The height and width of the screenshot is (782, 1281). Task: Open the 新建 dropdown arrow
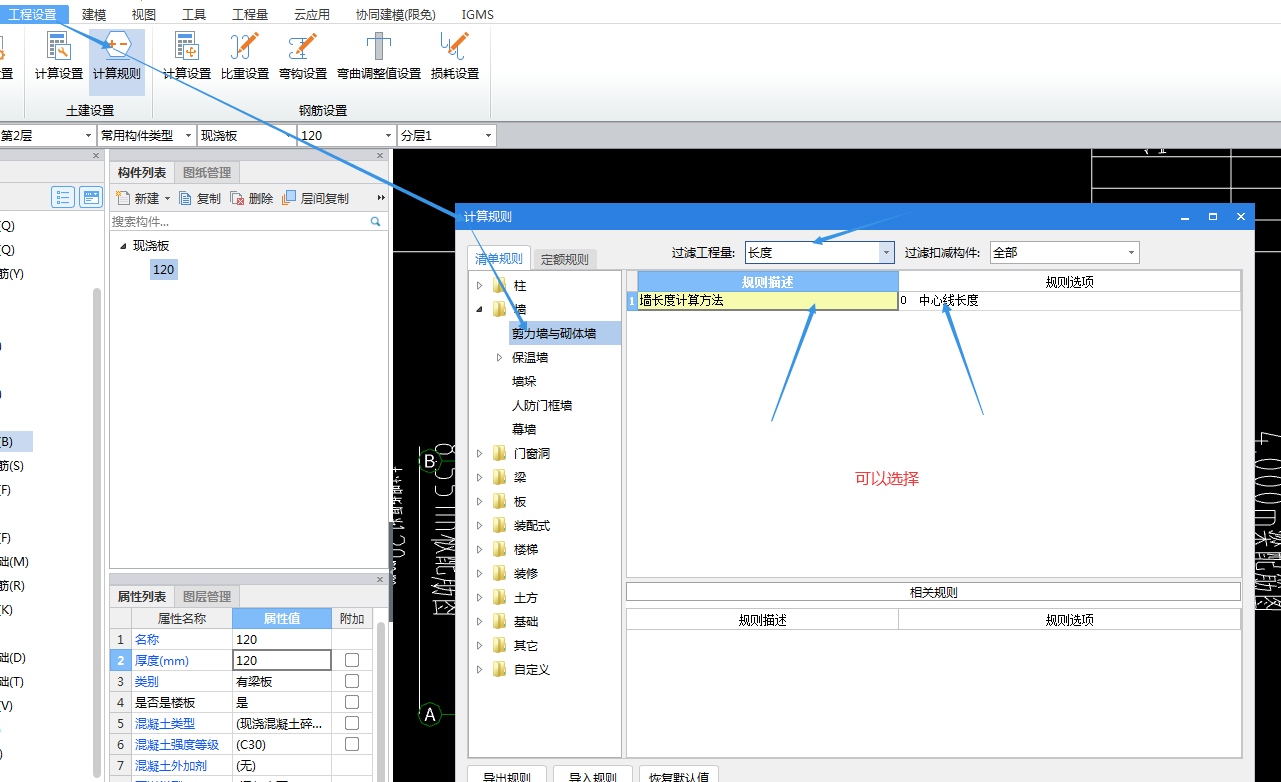167,199
